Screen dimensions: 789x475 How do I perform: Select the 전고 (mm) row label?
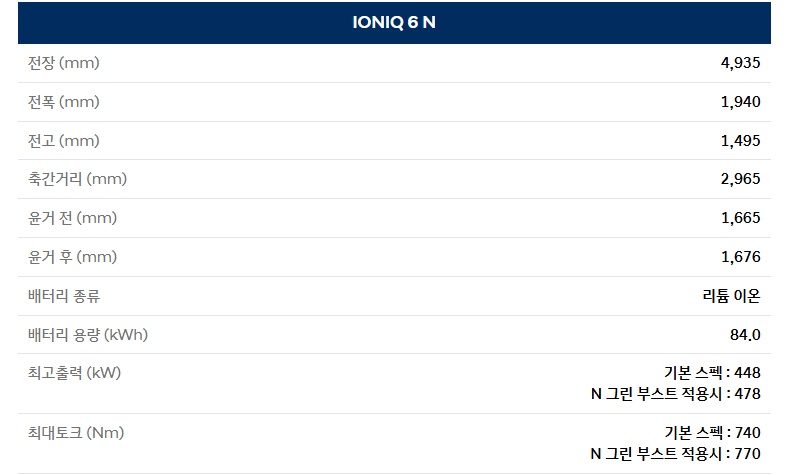pos(64,141)
